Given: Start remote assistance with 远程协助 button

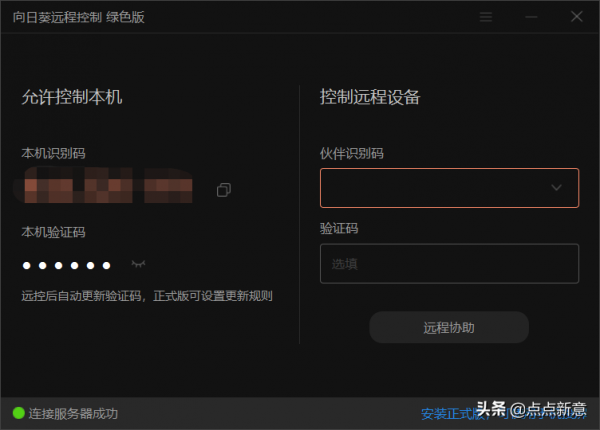Looking at the screenshot, I should point(449,327).
